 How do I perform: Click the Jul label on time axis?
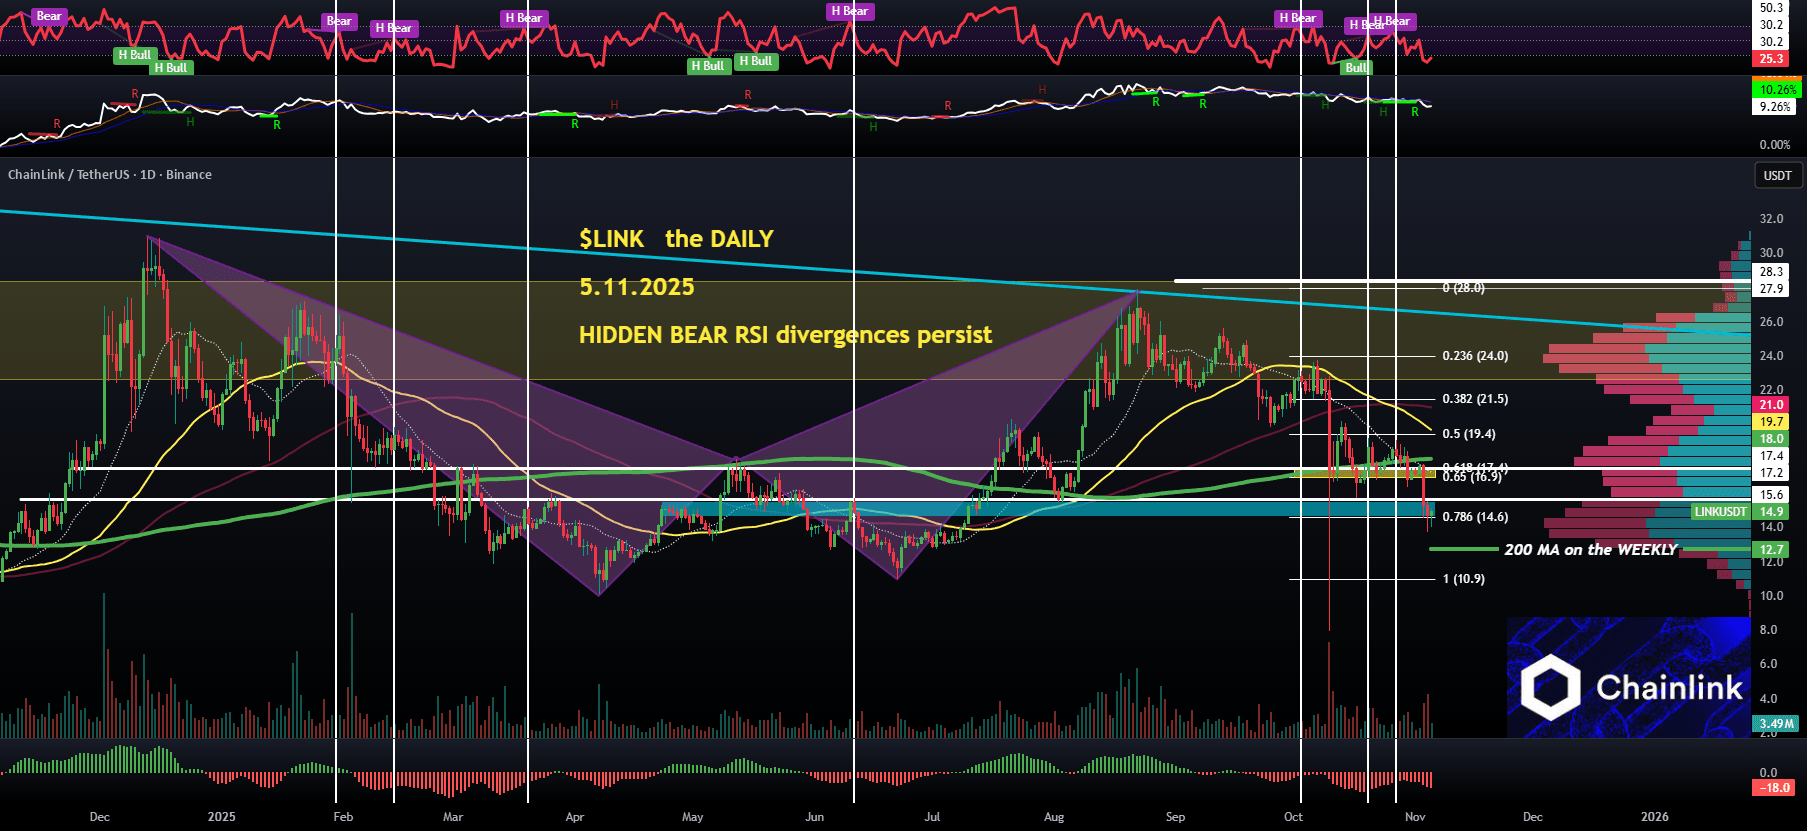(932, 817)
